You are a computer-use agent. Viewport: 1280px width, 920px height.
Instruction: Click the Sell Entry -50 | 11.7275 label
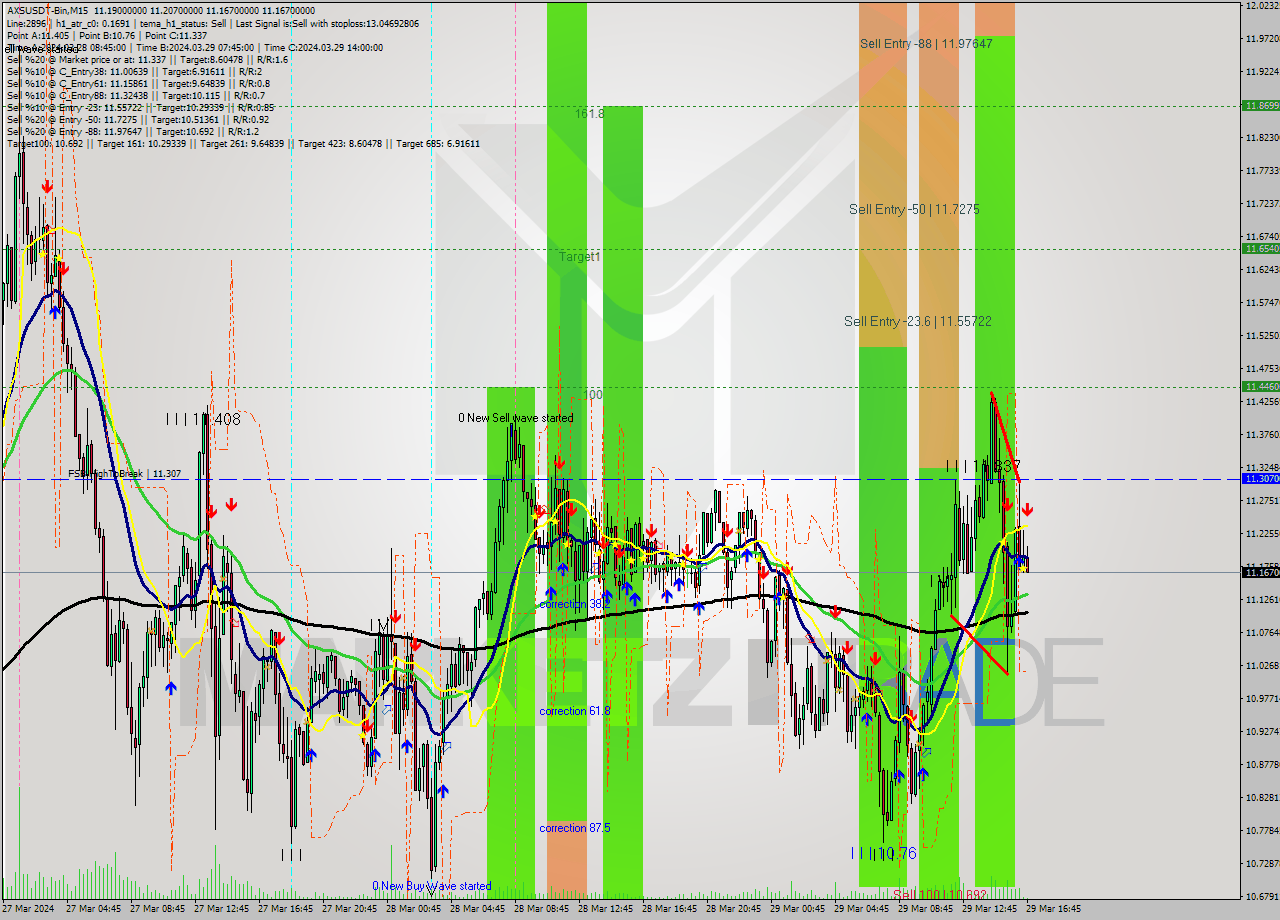pos(914,209)
